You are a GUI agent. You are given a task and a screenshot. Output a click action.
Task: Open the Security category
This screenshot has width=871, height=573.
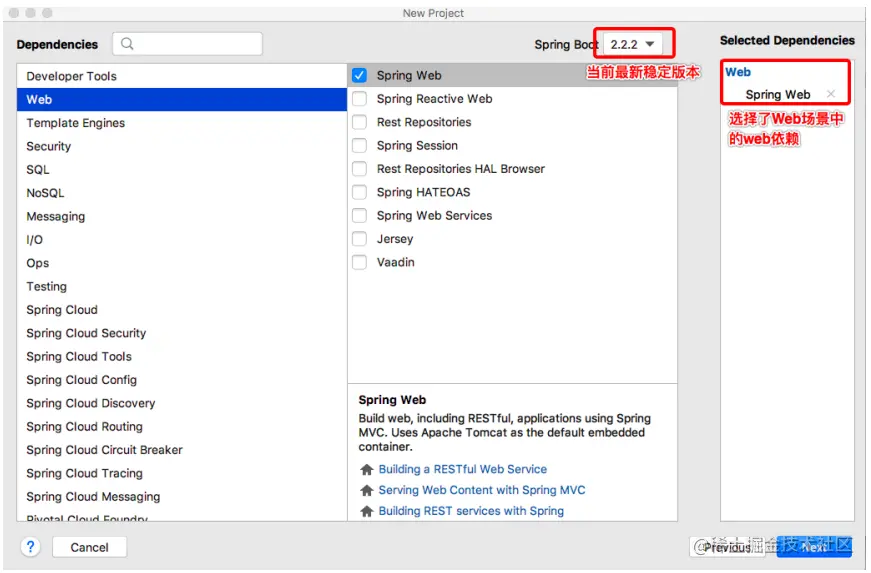(182, 146)
